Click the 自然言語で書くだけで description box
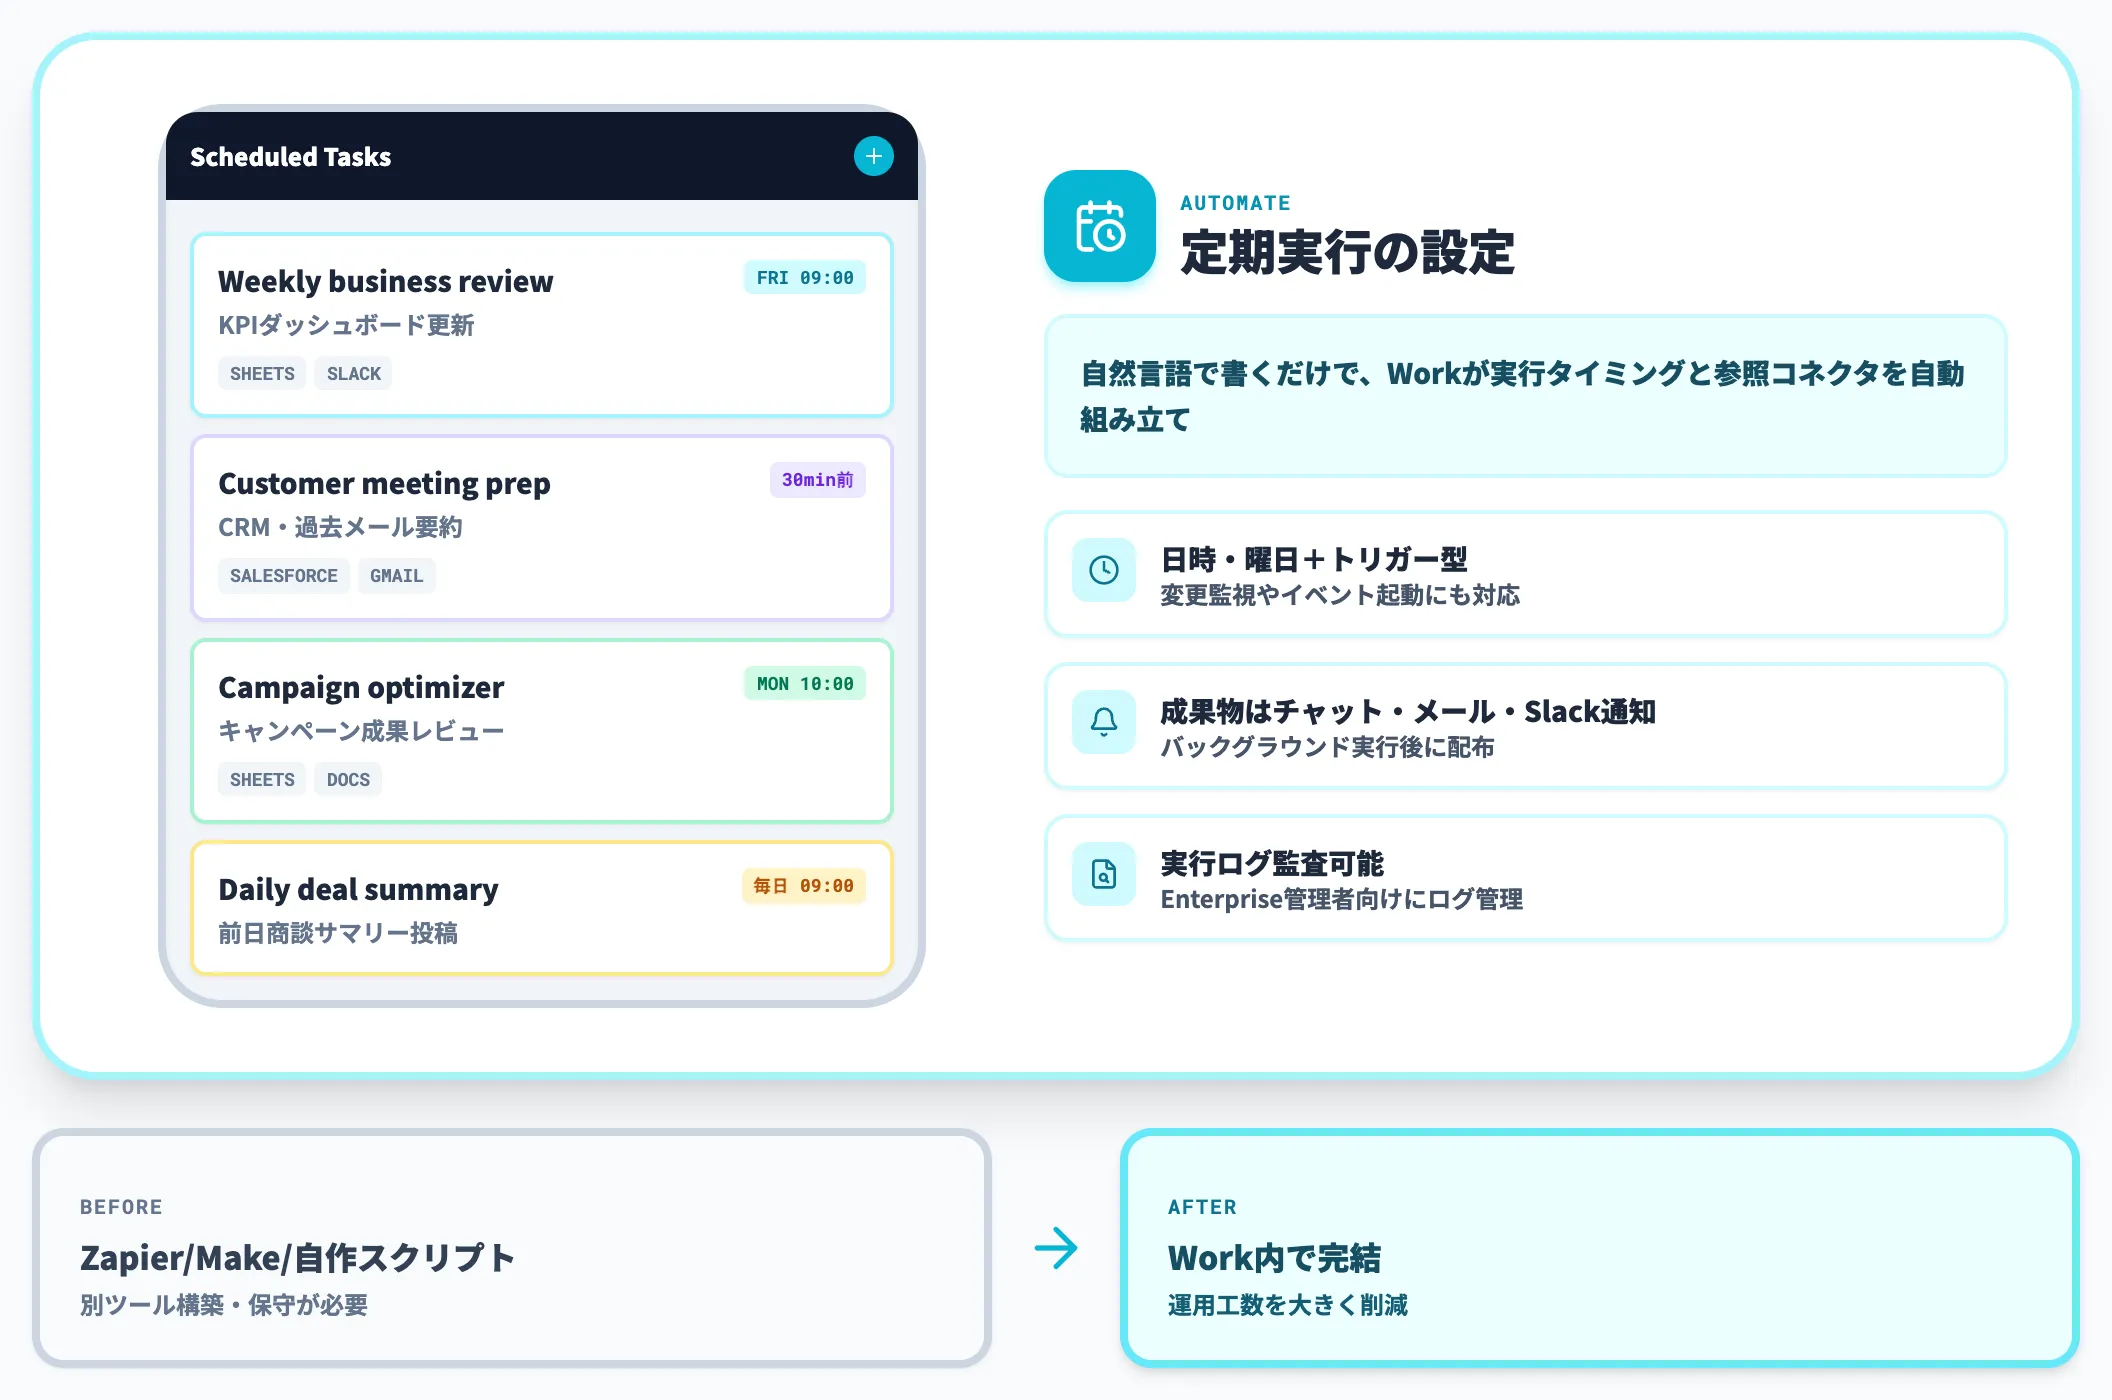Image resolution: width=2112 pixels, height=1400 pixels. [1525, 396]
